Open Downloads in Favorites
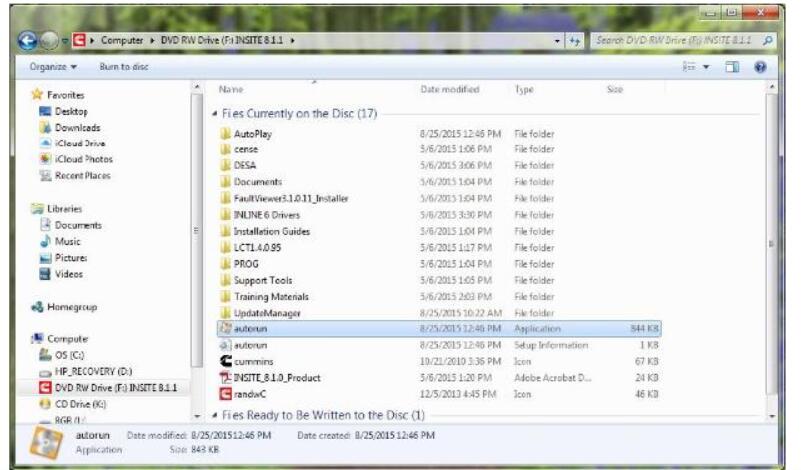The image size is (801, 470). coord(78,128)
